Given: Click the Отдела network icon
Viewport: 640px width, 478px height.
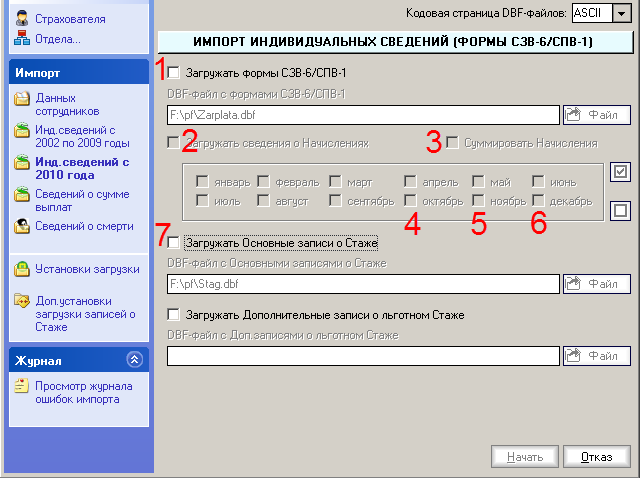Looking at the screenshot, I should point(22,38).
